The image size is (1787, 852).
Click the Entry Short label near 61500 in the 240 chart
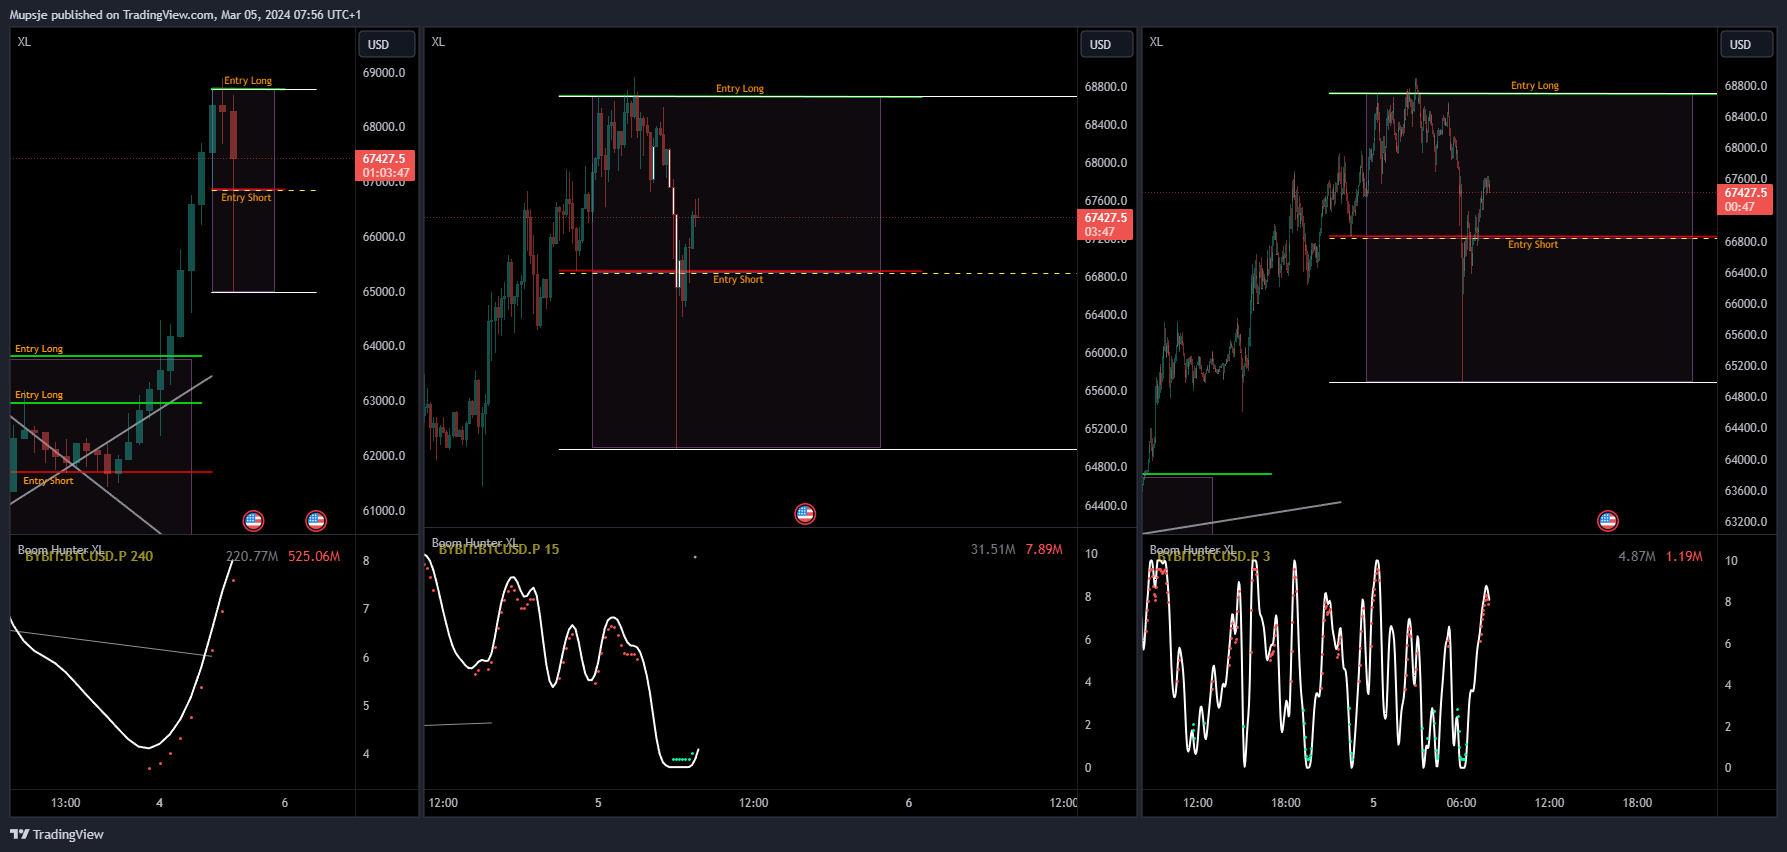pos(48,481)
